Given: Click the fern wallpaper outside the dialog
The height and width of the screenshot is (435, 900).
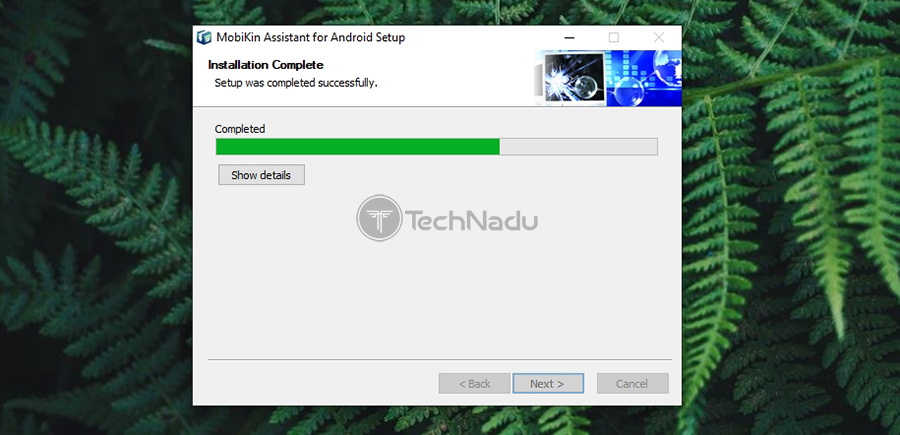Looking at the screenshot, I should (x=92, y=230).
